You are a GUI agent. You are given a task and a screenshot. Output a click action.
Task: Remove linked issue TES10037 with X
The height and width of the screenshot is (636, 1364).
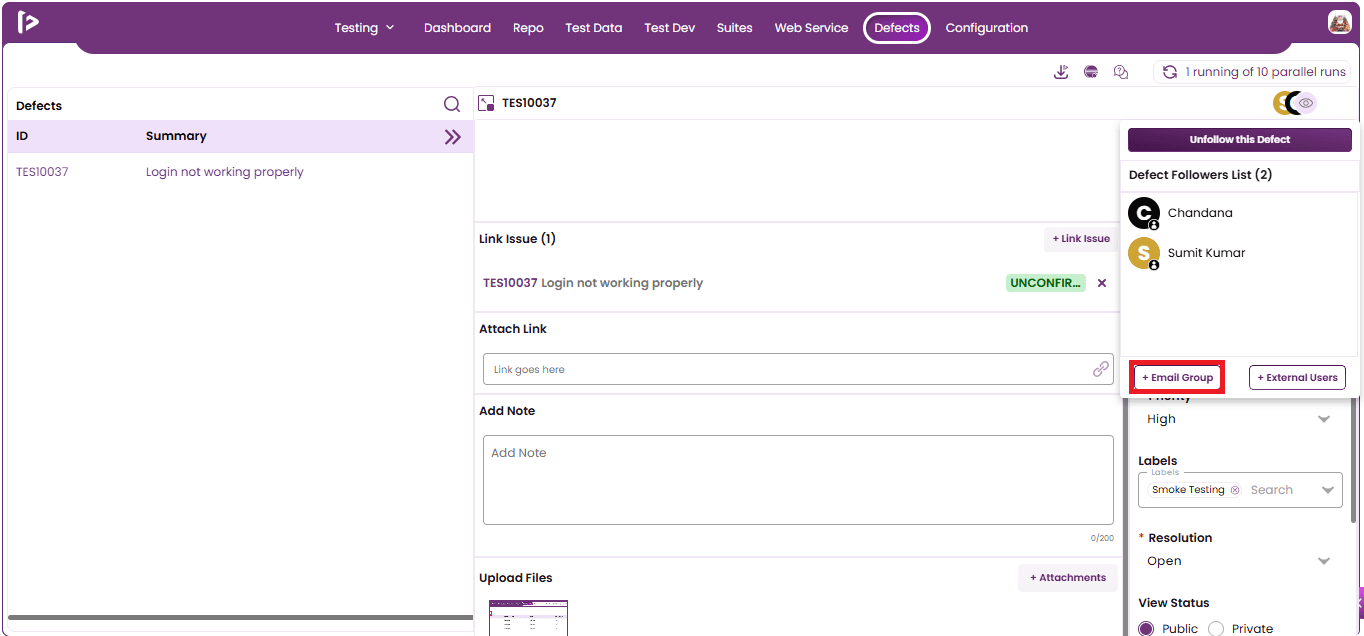1102,283
